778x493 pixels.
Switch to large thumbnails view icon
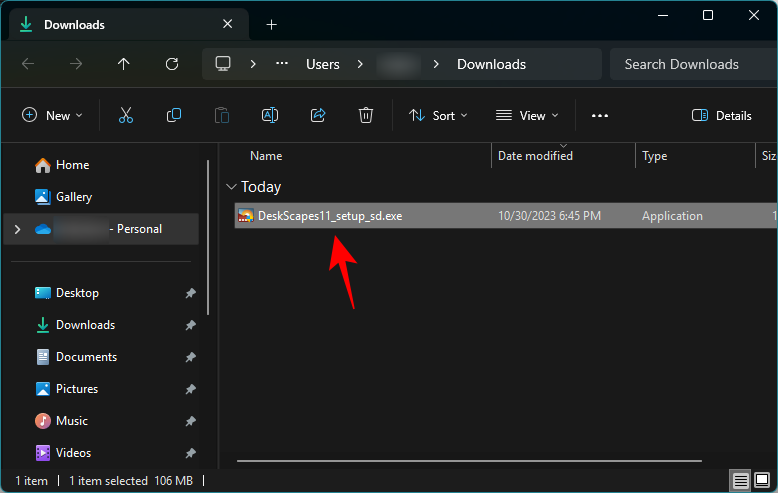[x=762, y=480]
